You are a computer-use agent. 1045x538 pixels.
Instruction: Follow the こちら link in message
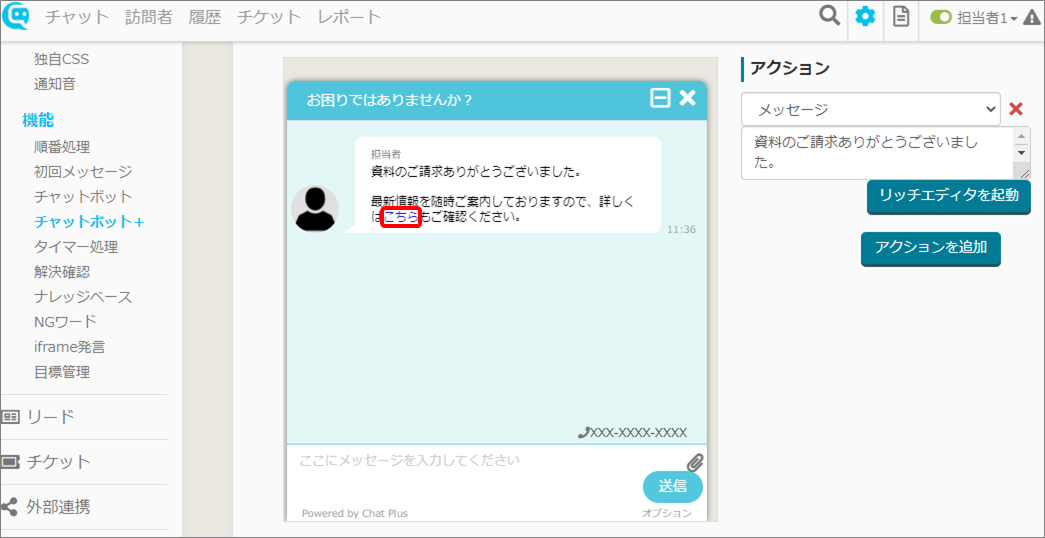pyautogui.click(x=401, y=217)
